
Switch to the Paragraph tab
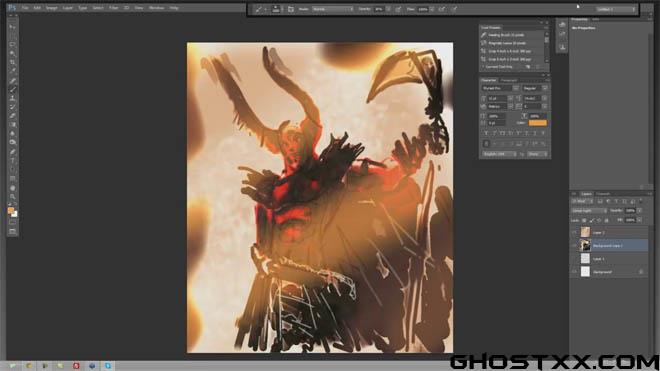(508, 80)
